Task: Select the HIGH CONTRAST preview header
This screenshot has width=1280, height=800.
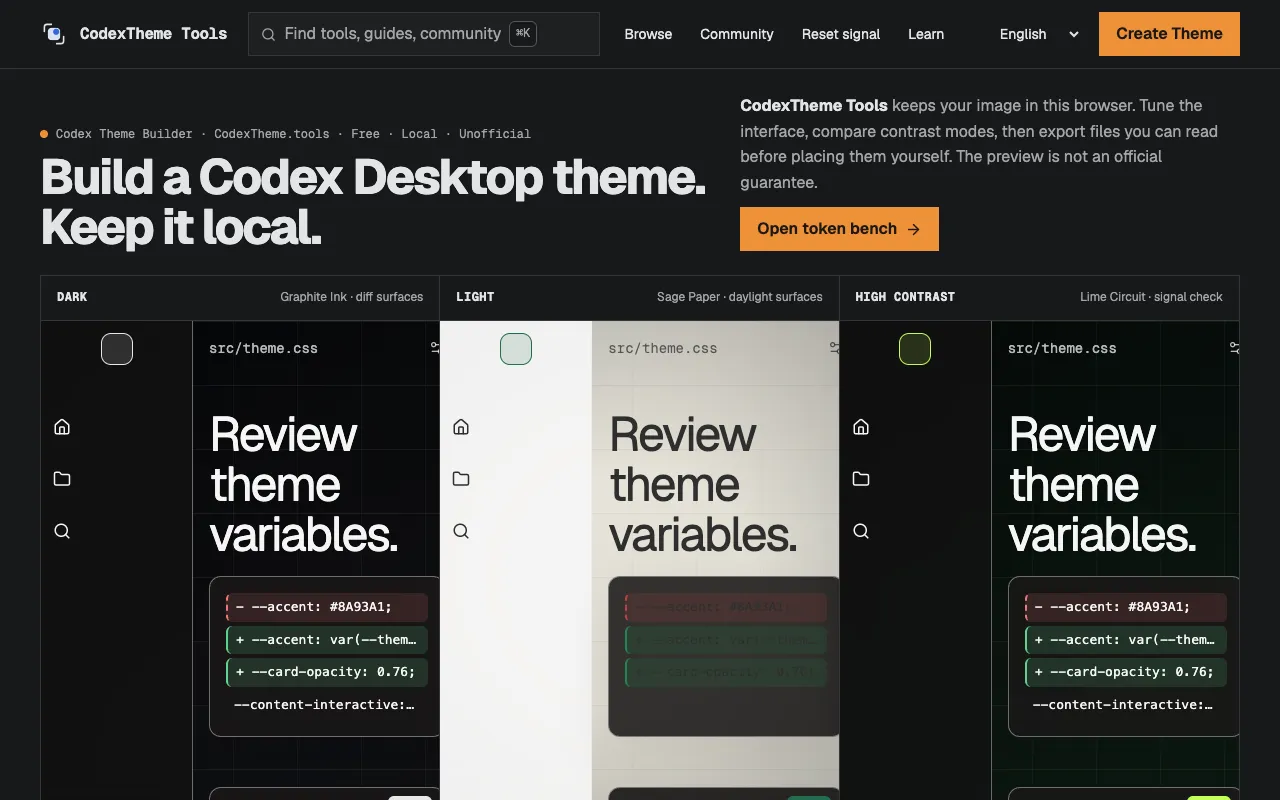Action: pos(1039,297)
